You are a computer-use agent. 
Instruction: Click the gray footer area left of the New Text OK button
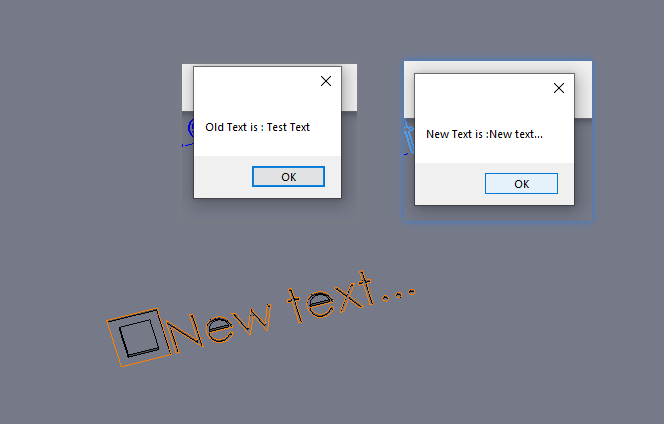click(450, 184)
